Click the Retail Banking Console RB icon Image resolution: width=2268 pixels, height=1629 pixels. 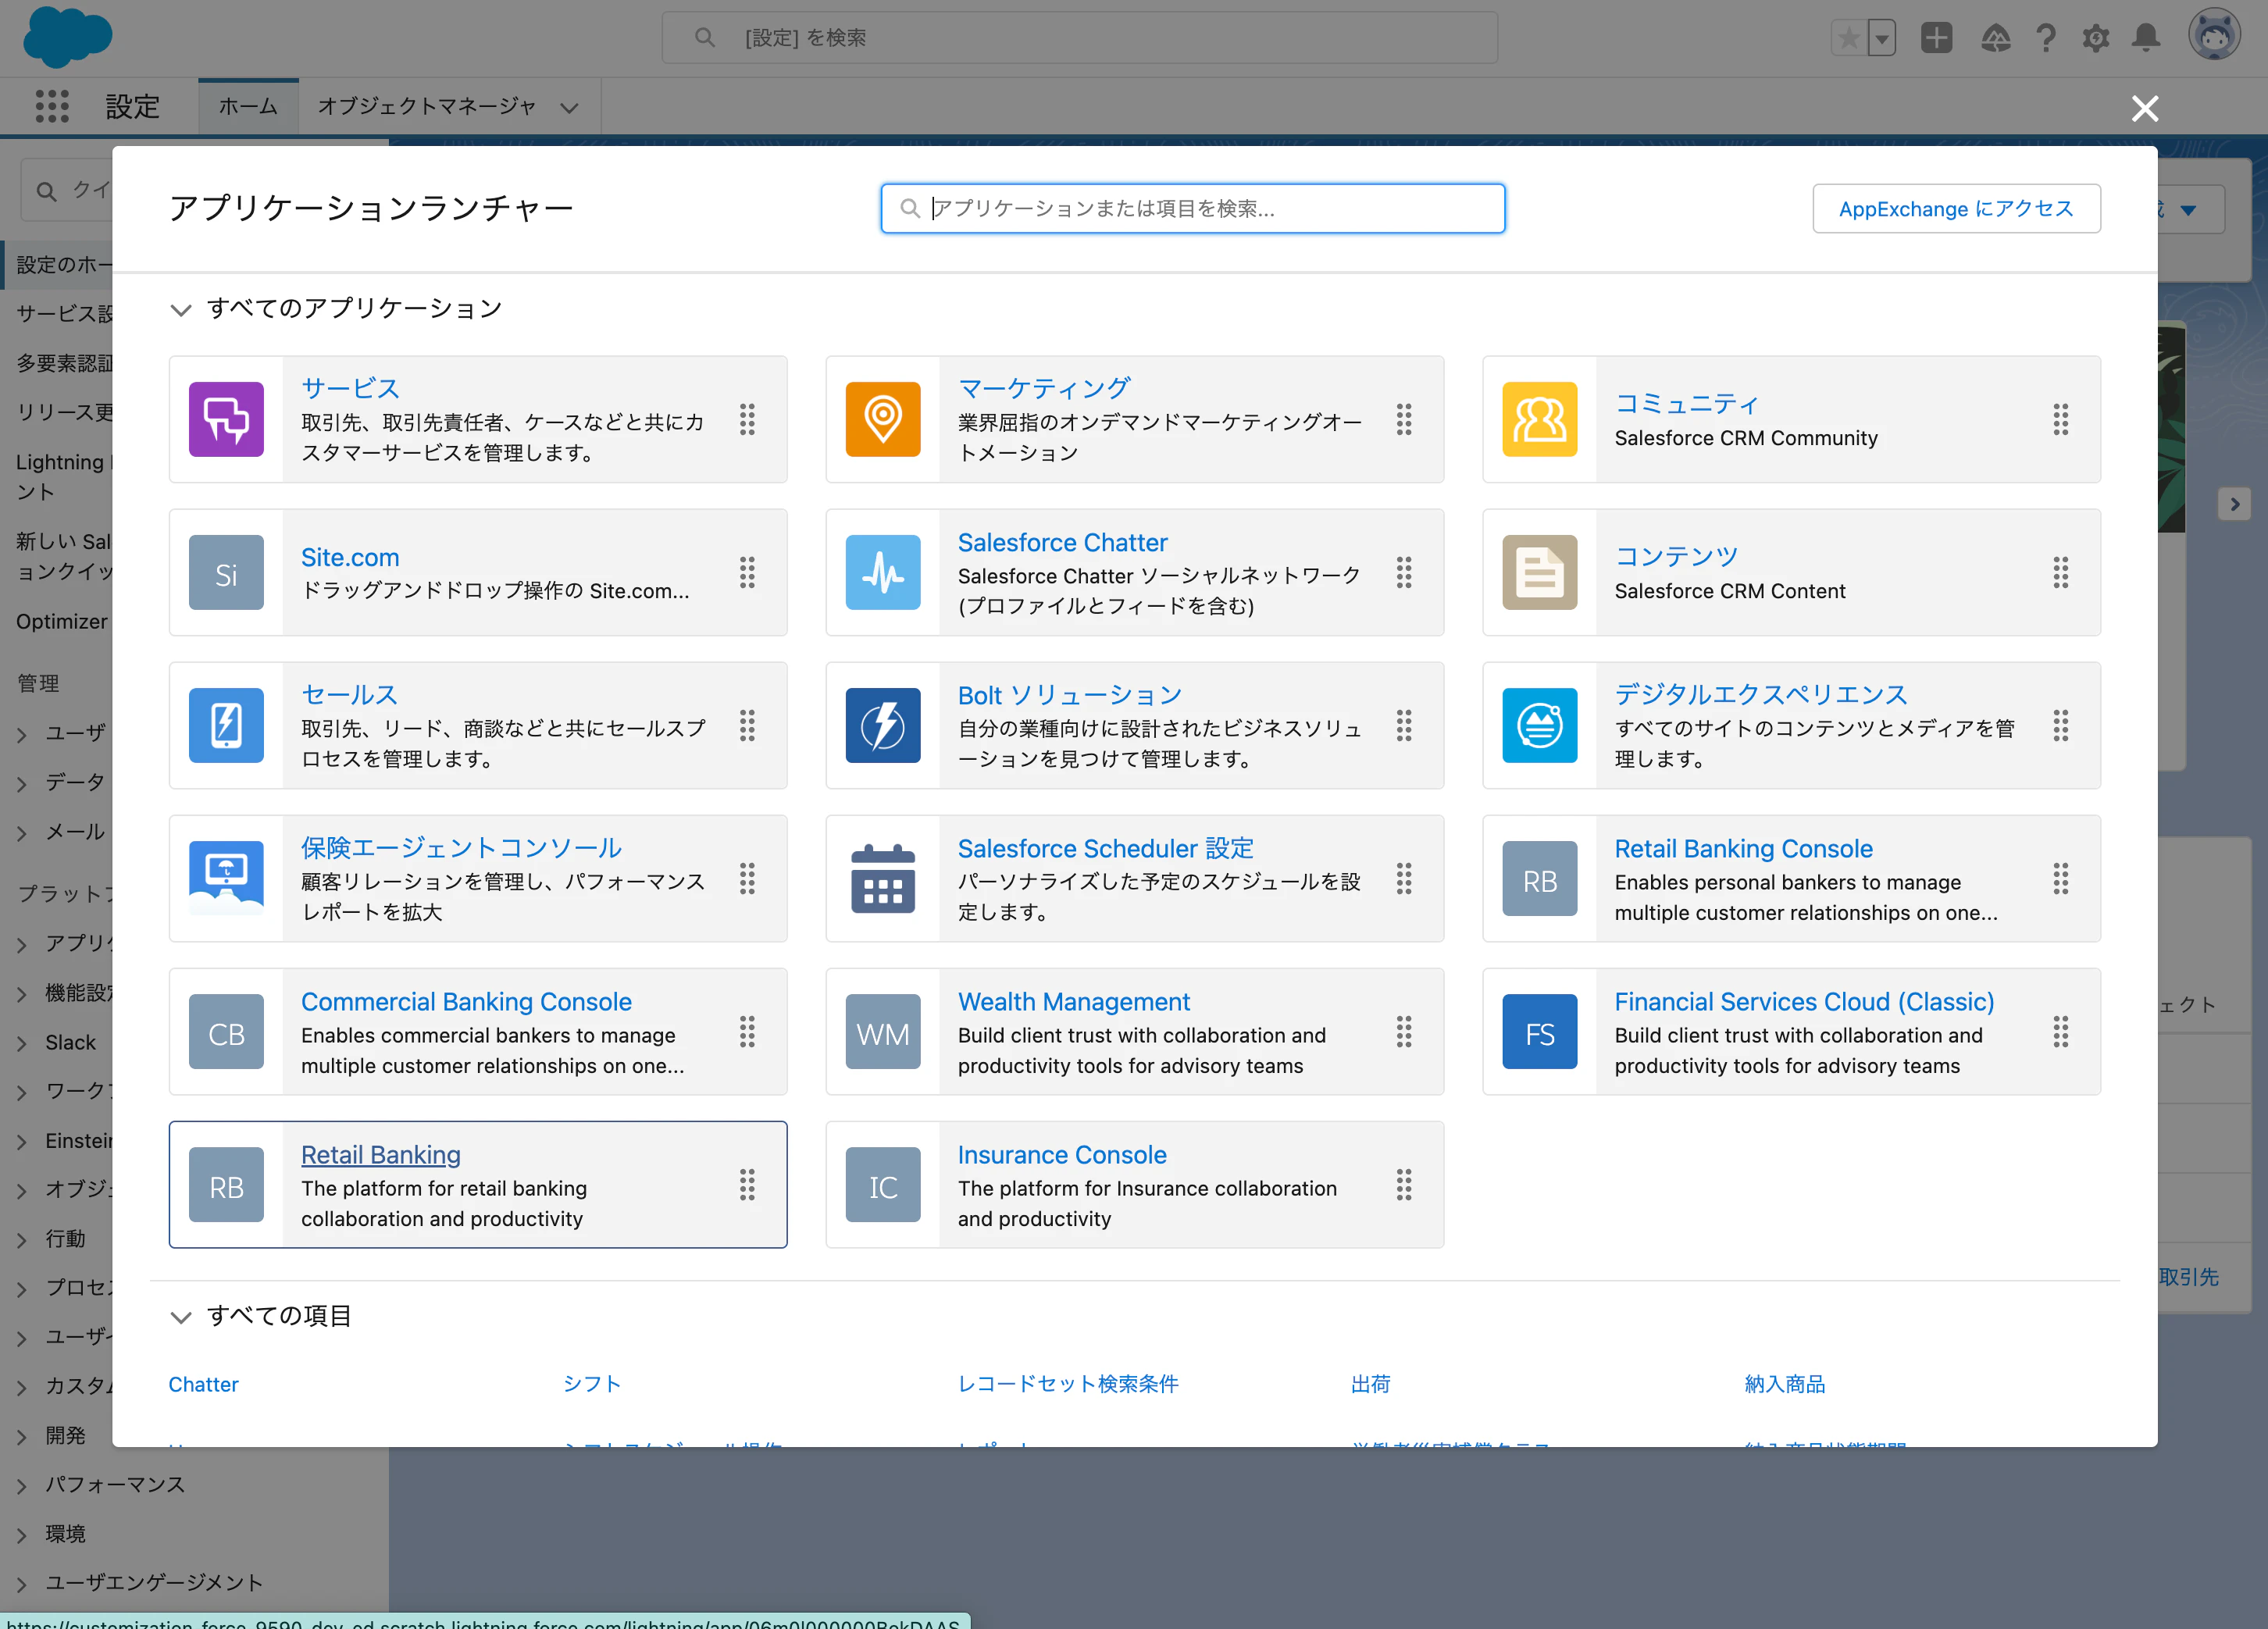(1540, 878)
